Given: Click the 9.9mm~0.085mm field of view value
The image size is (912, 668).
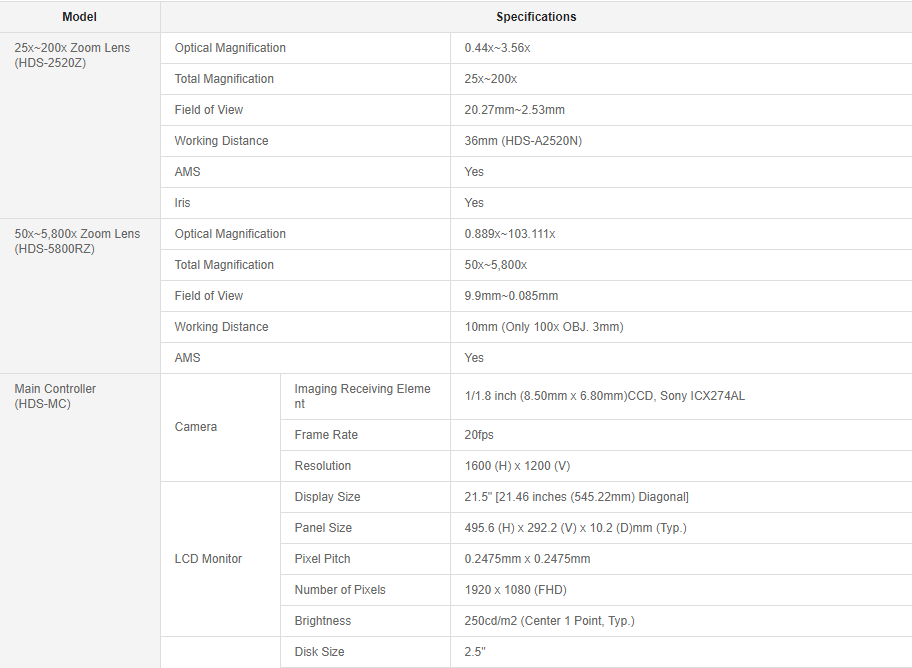Looking at the screenshot, I should click(x=511, y=296).
